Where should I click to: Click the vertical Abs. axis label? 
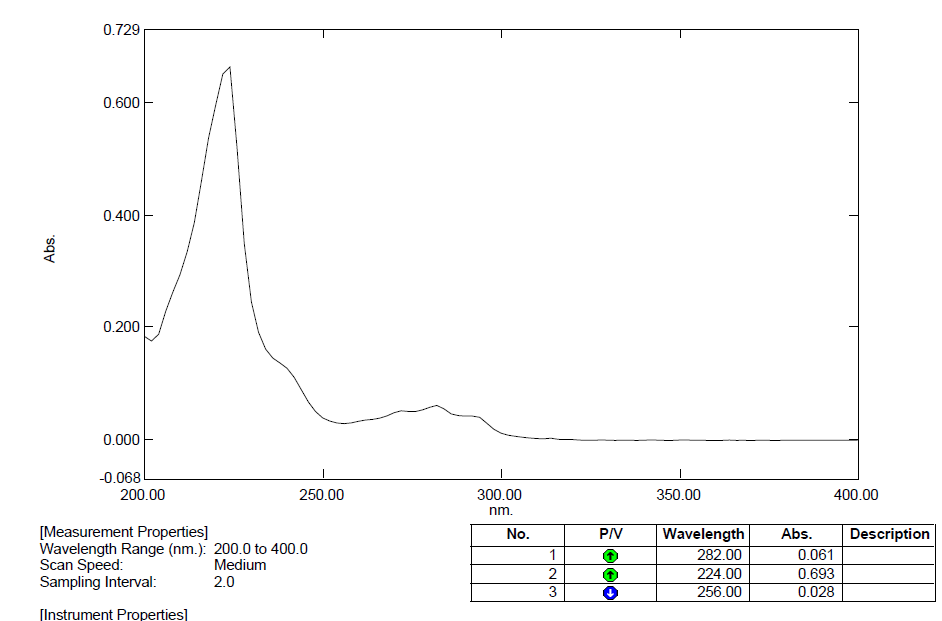(50, 249)
